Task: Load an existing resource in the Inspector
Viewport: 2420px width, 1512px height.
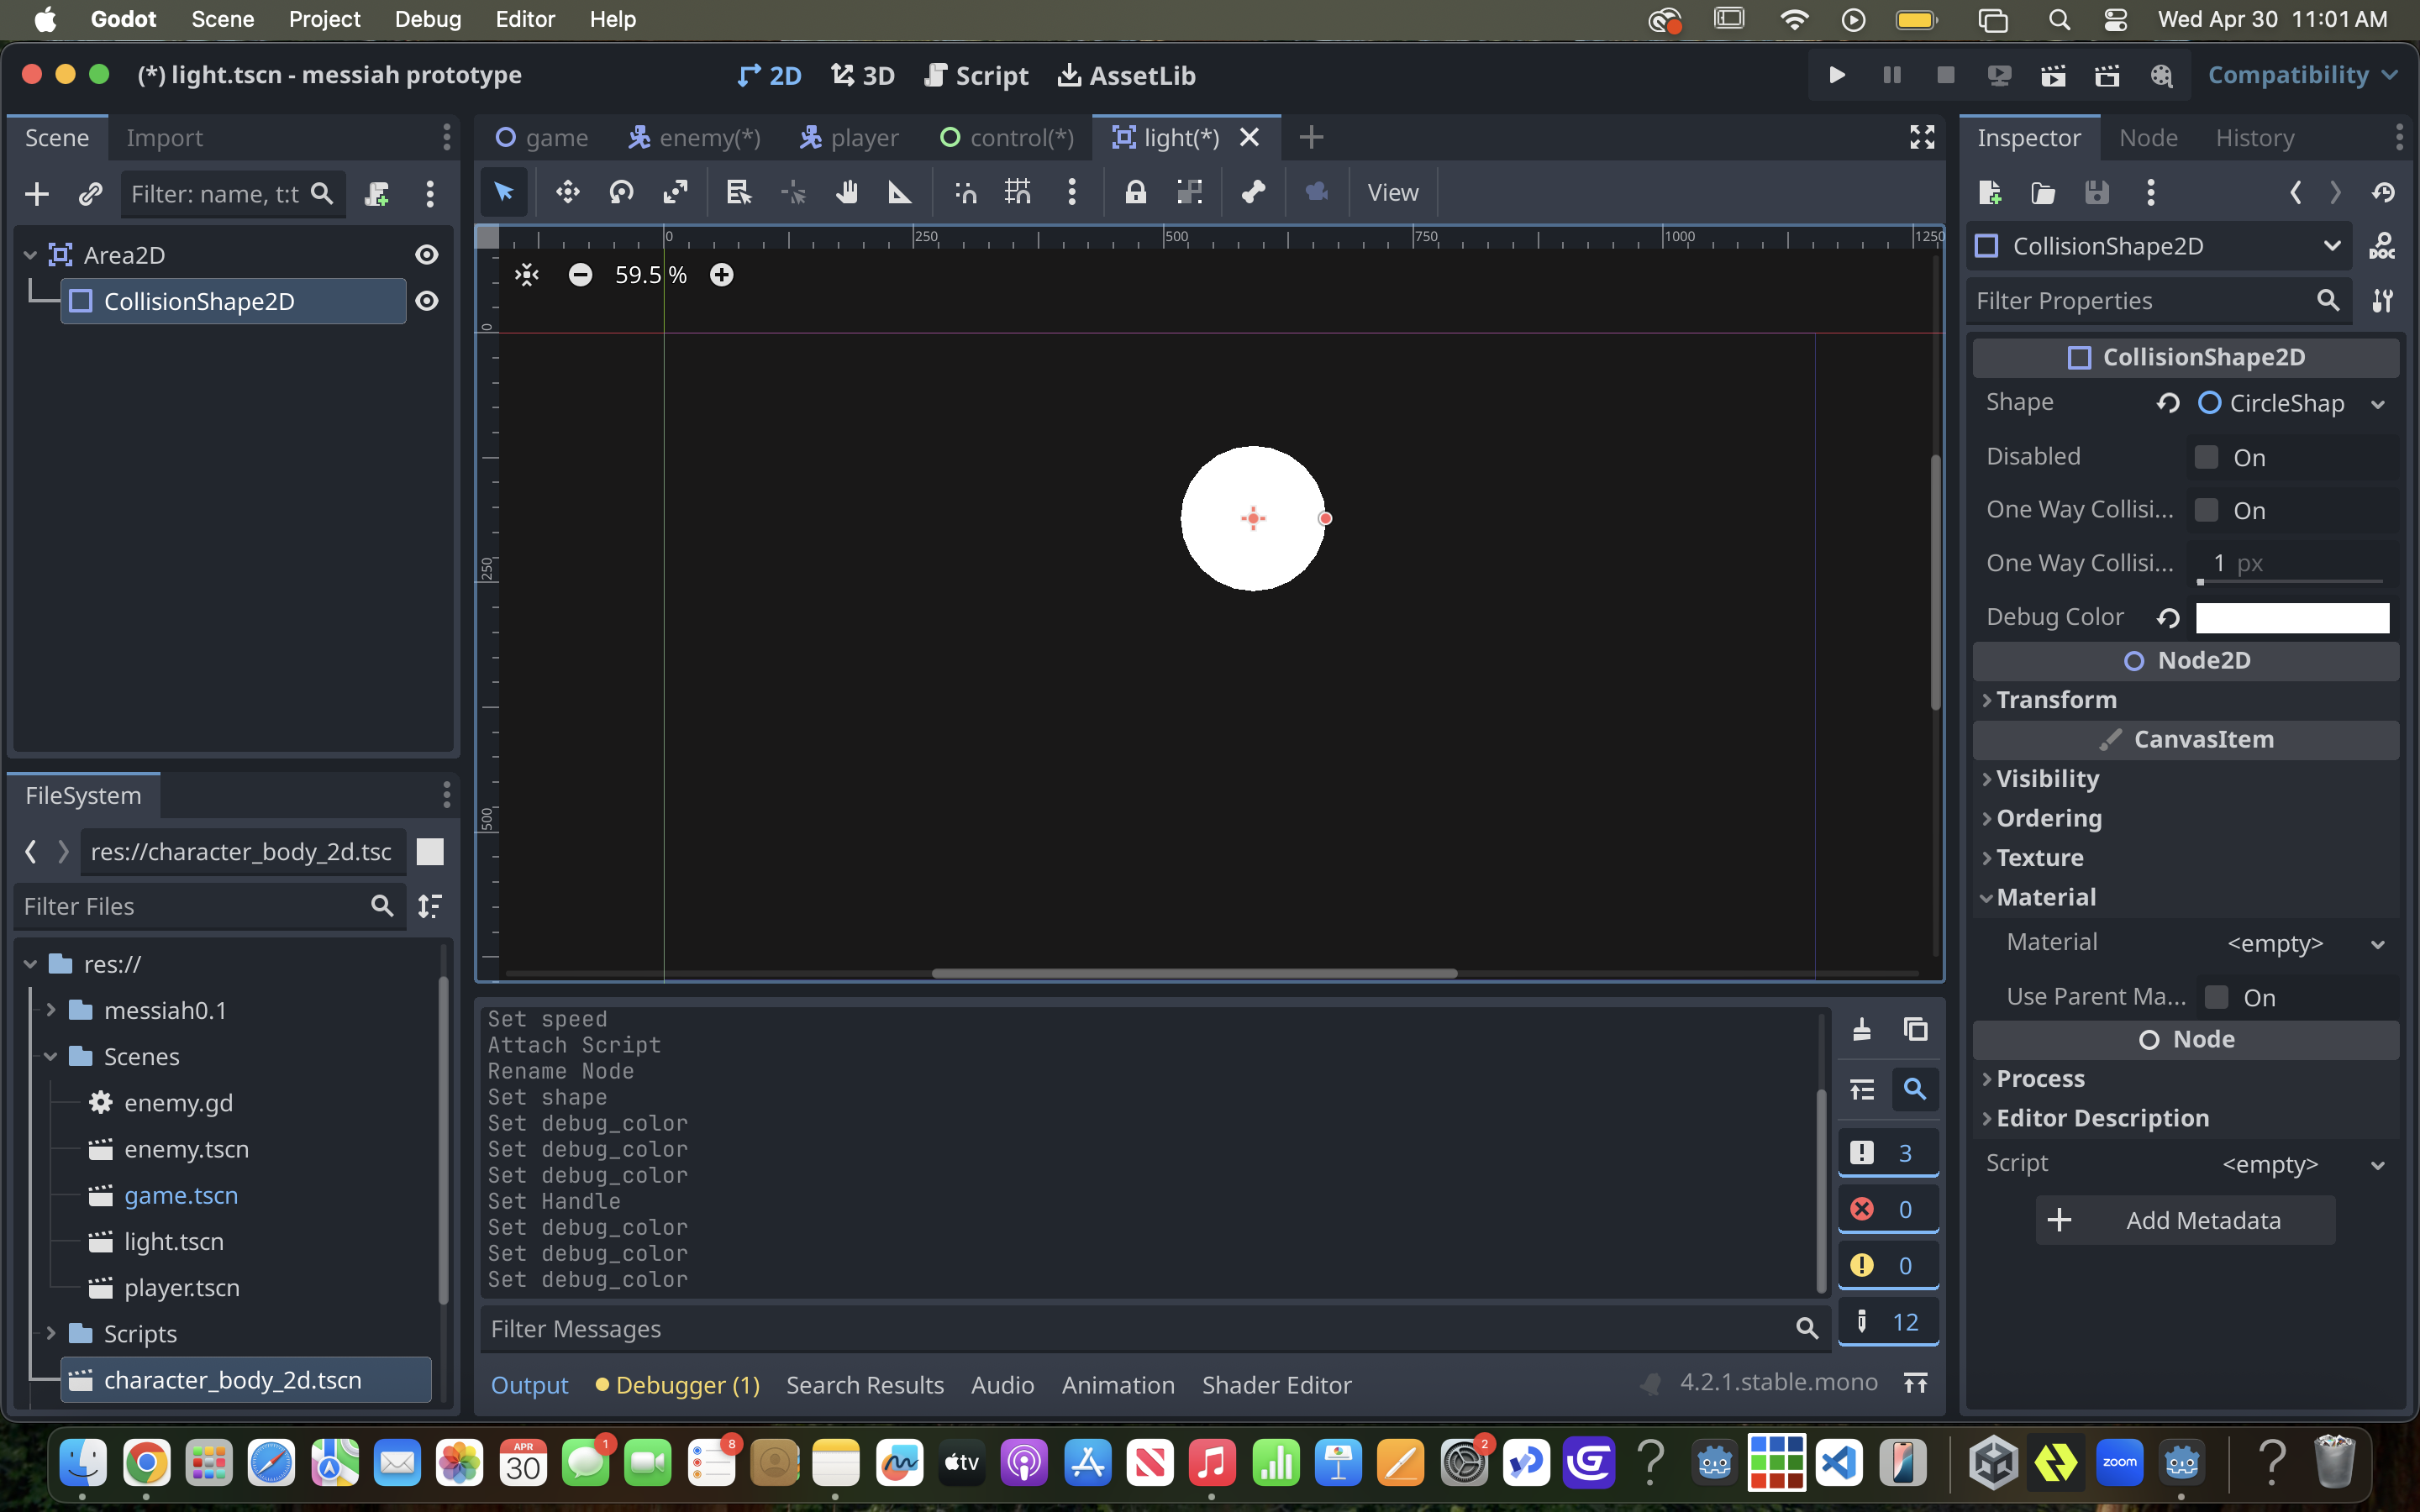Action: coord(2043,192)
